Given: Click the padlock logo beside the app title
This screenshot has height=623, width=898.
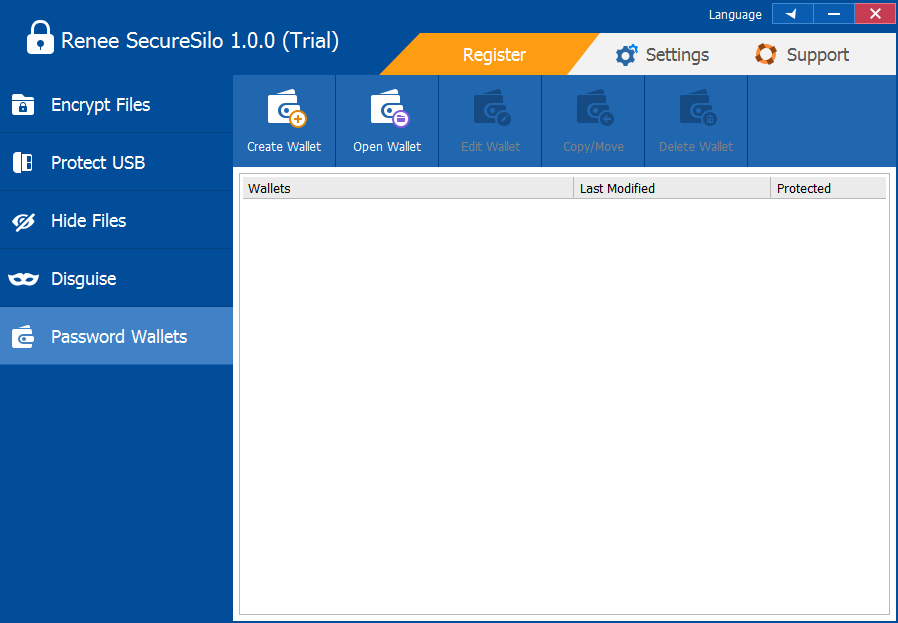Looking at the screenshot, I should click(x=40, y=39).
